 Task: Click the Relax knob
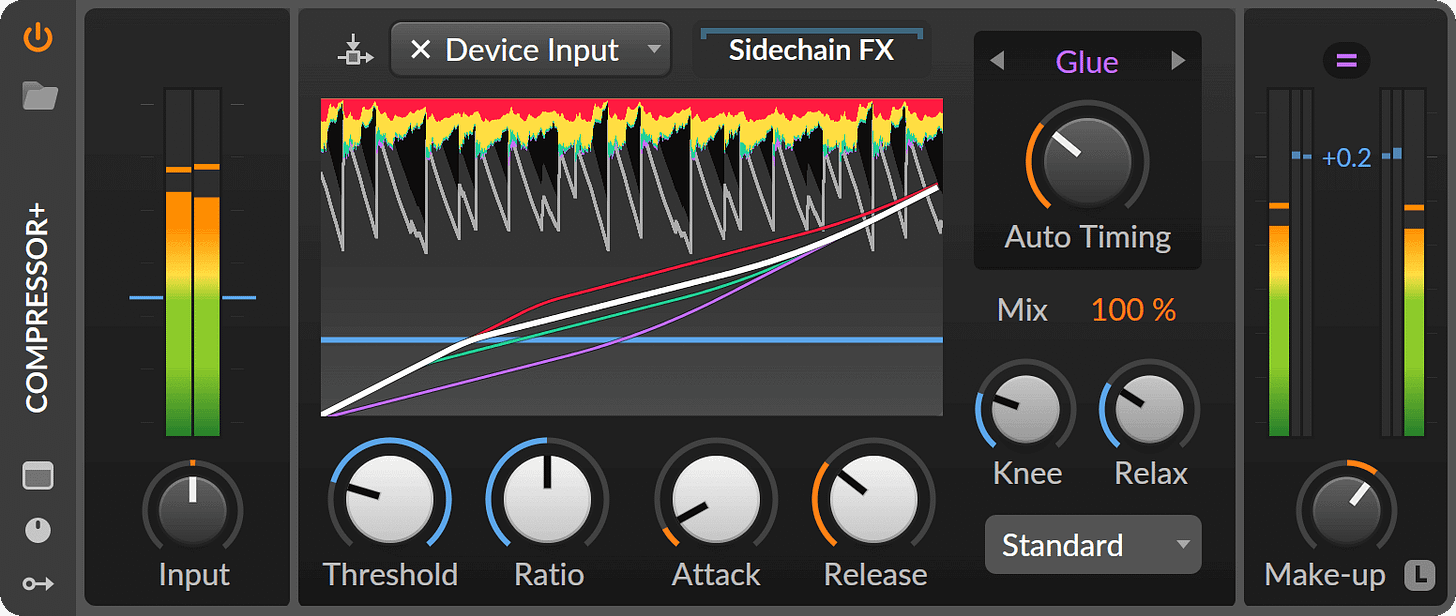coord(1149,410)
